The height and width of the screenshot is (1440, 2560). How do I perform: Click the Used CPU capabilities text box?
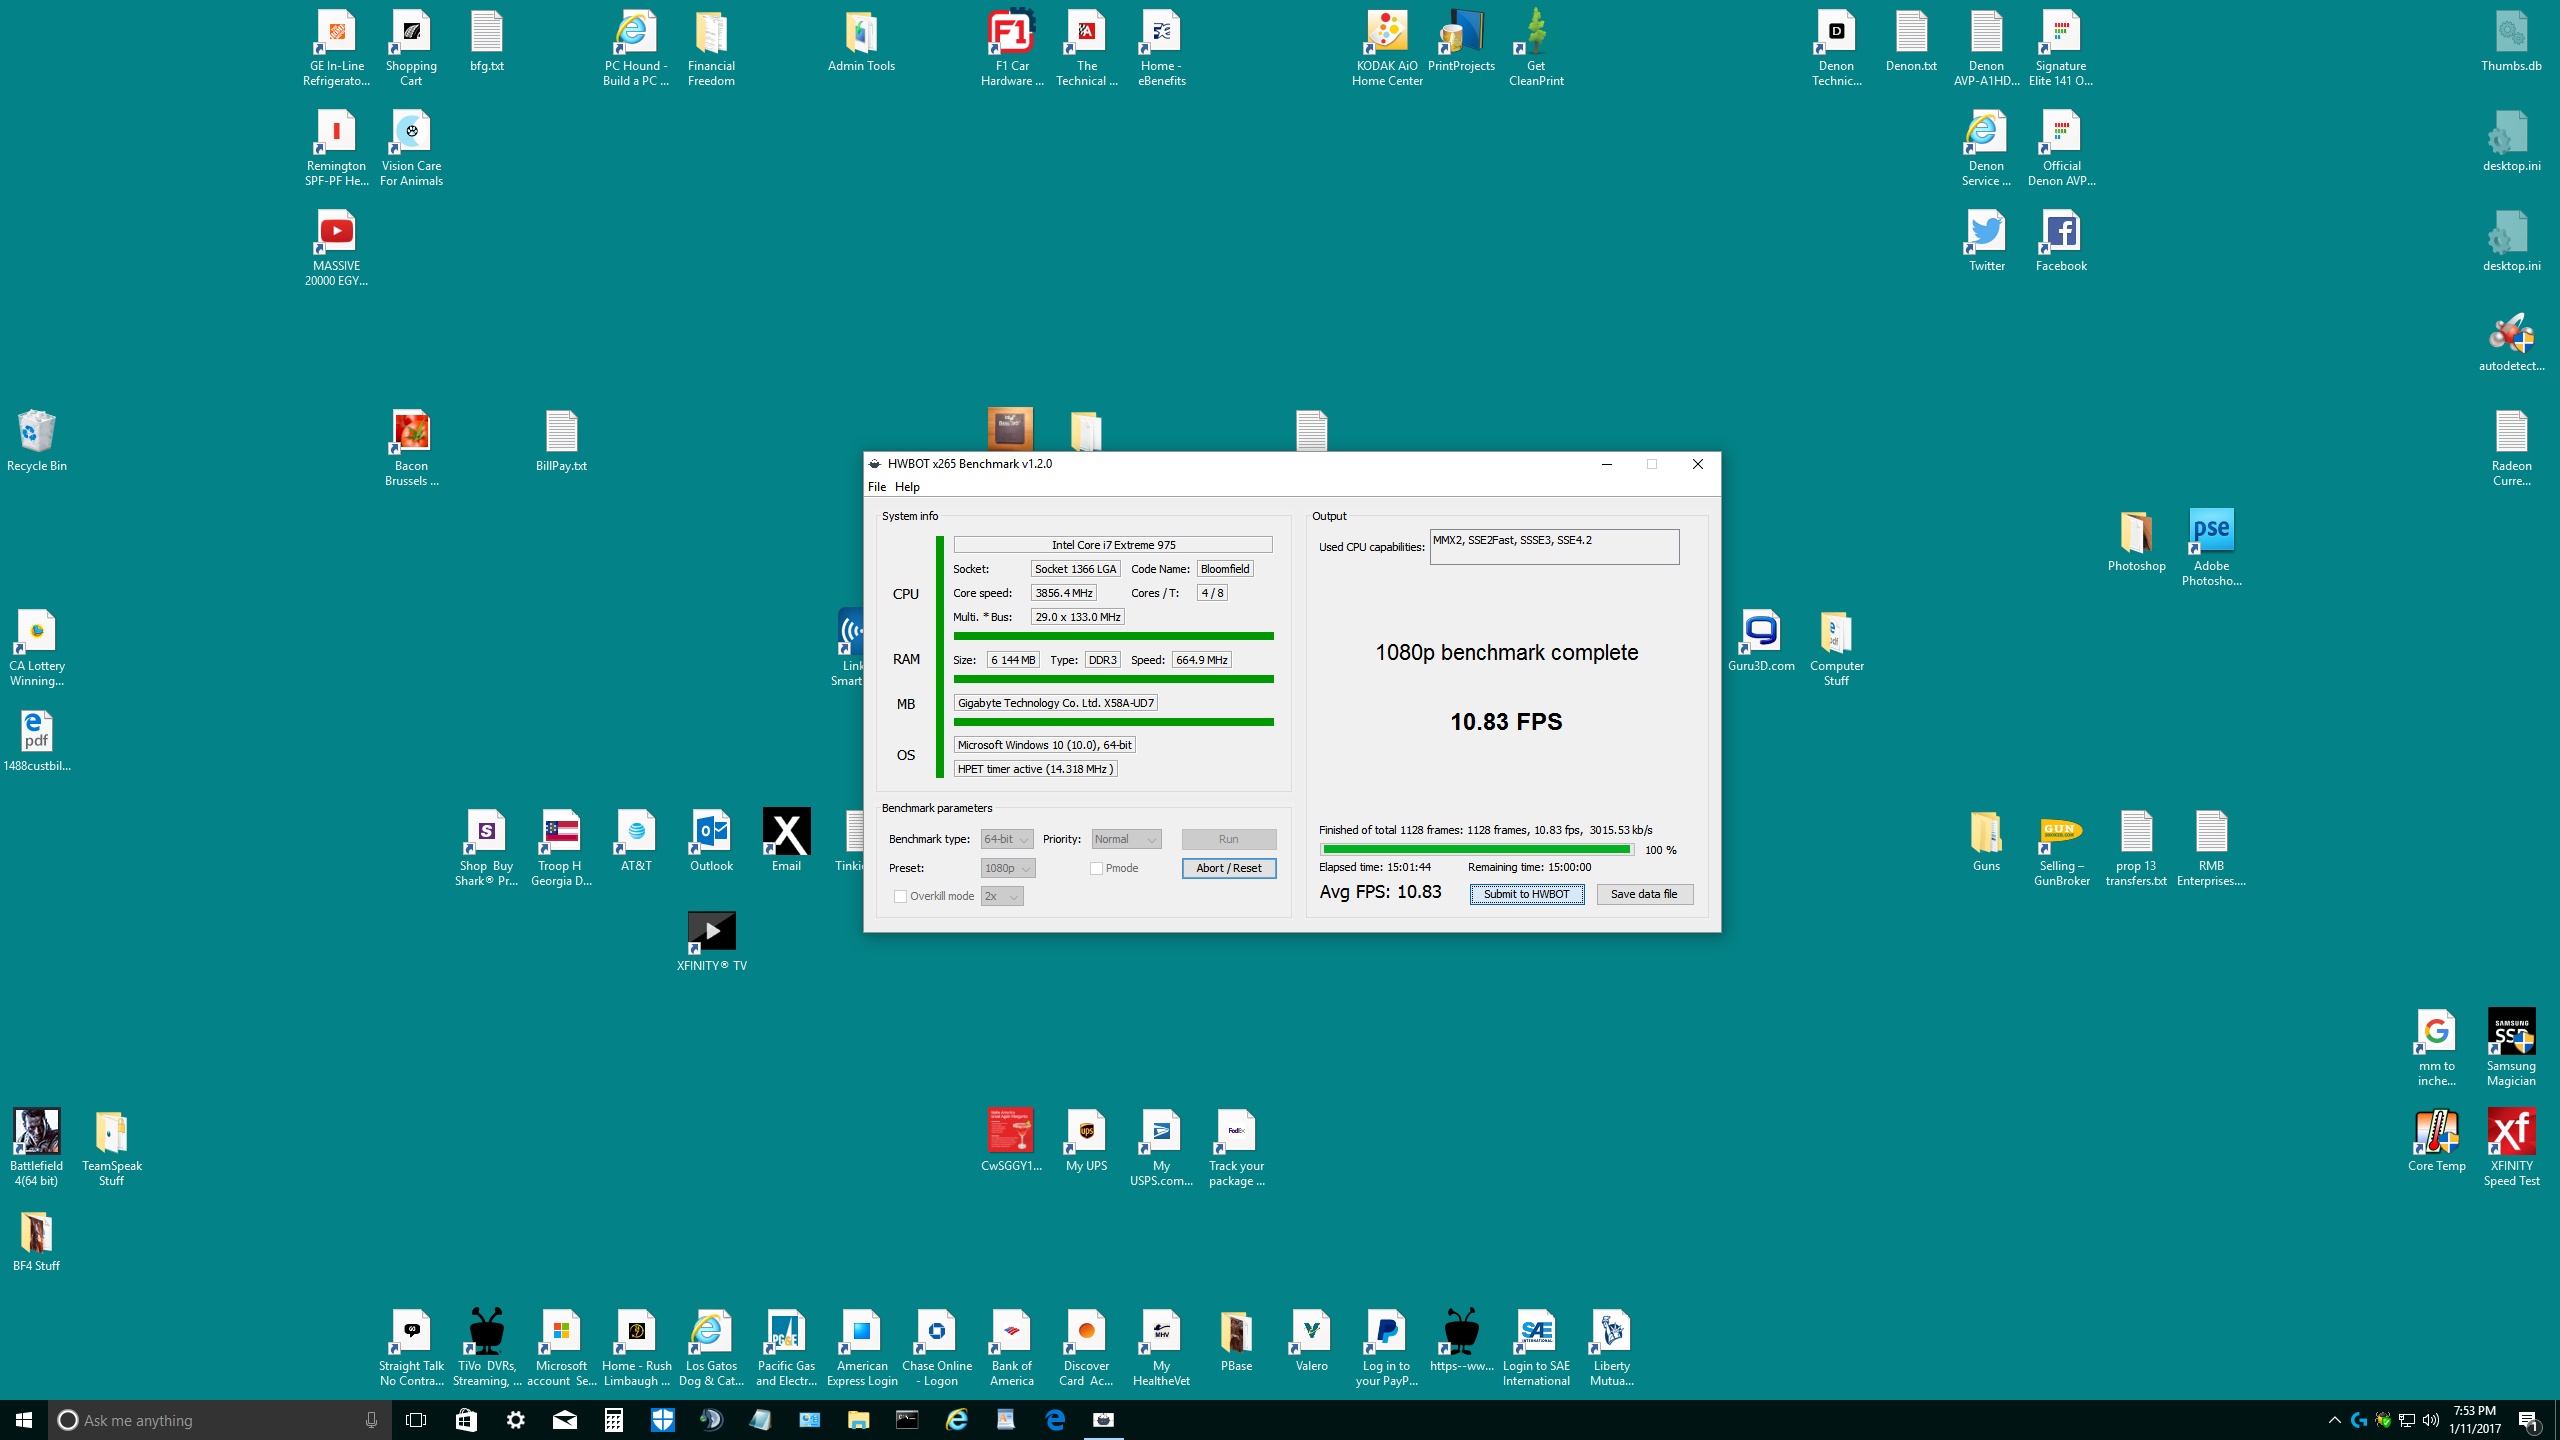click(x=1554, y=547)
